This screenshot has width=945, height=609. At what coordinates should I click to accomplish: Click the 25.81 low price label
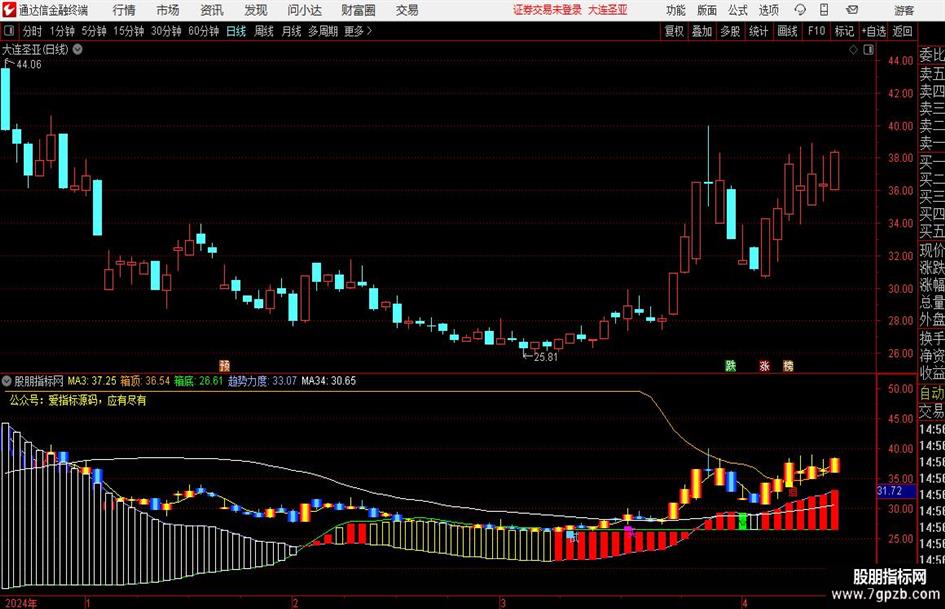tap(545, 357)
